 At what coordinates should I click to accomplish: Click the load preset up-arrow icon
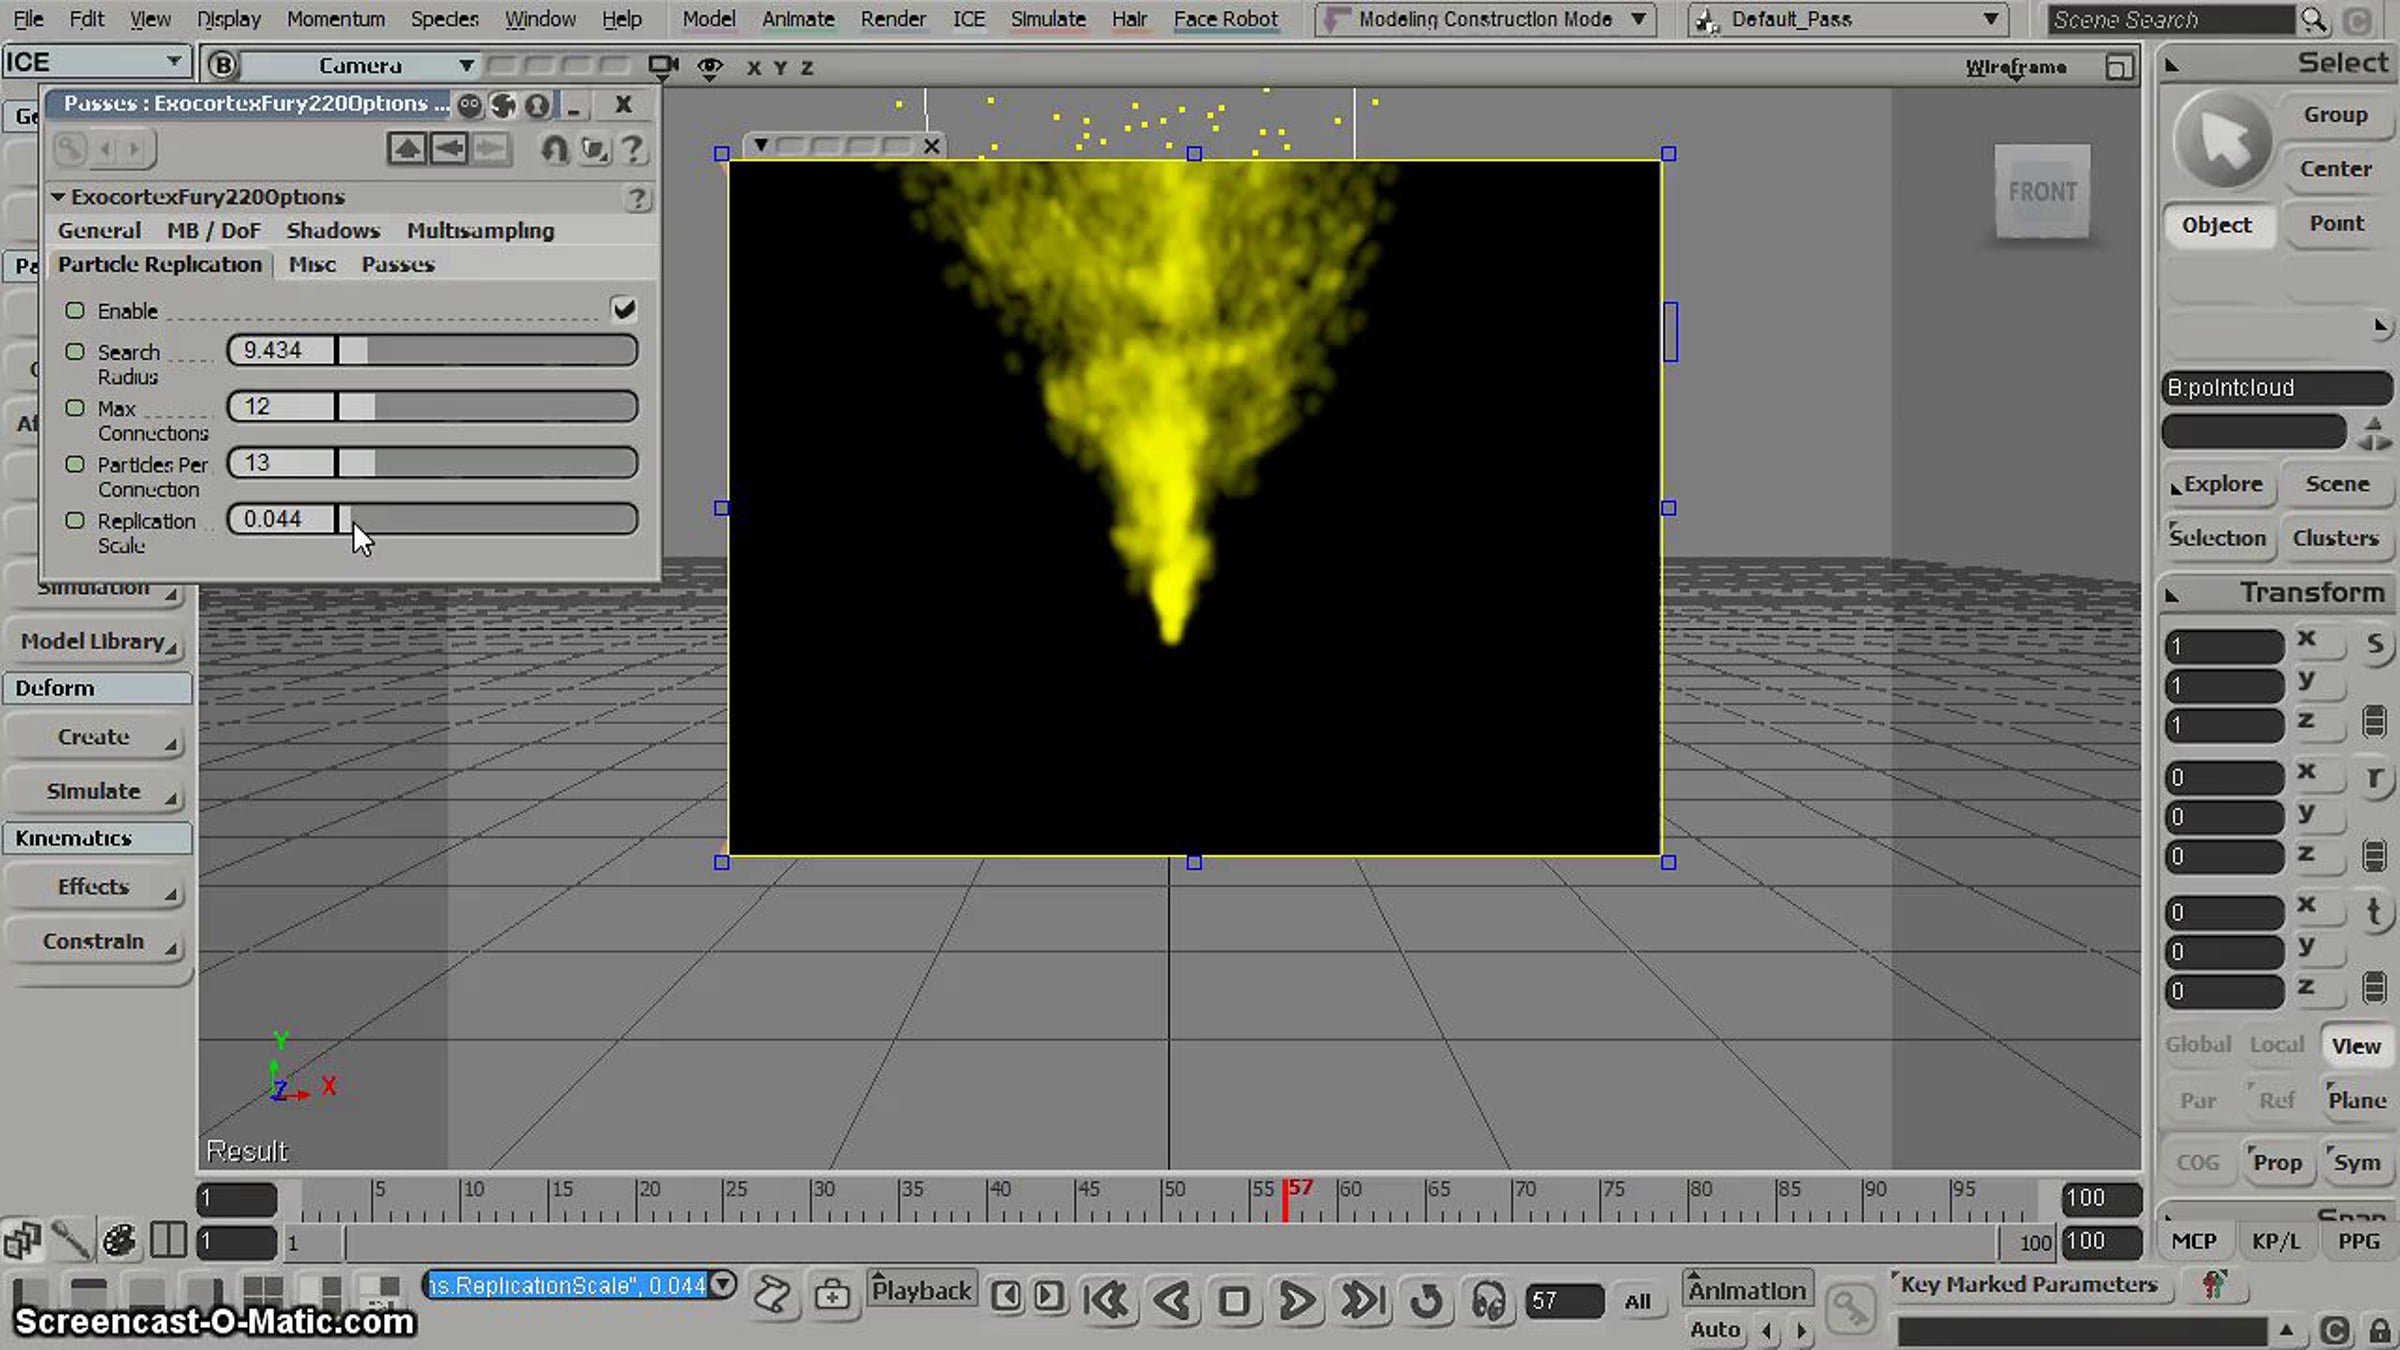[x=406, y=149]
